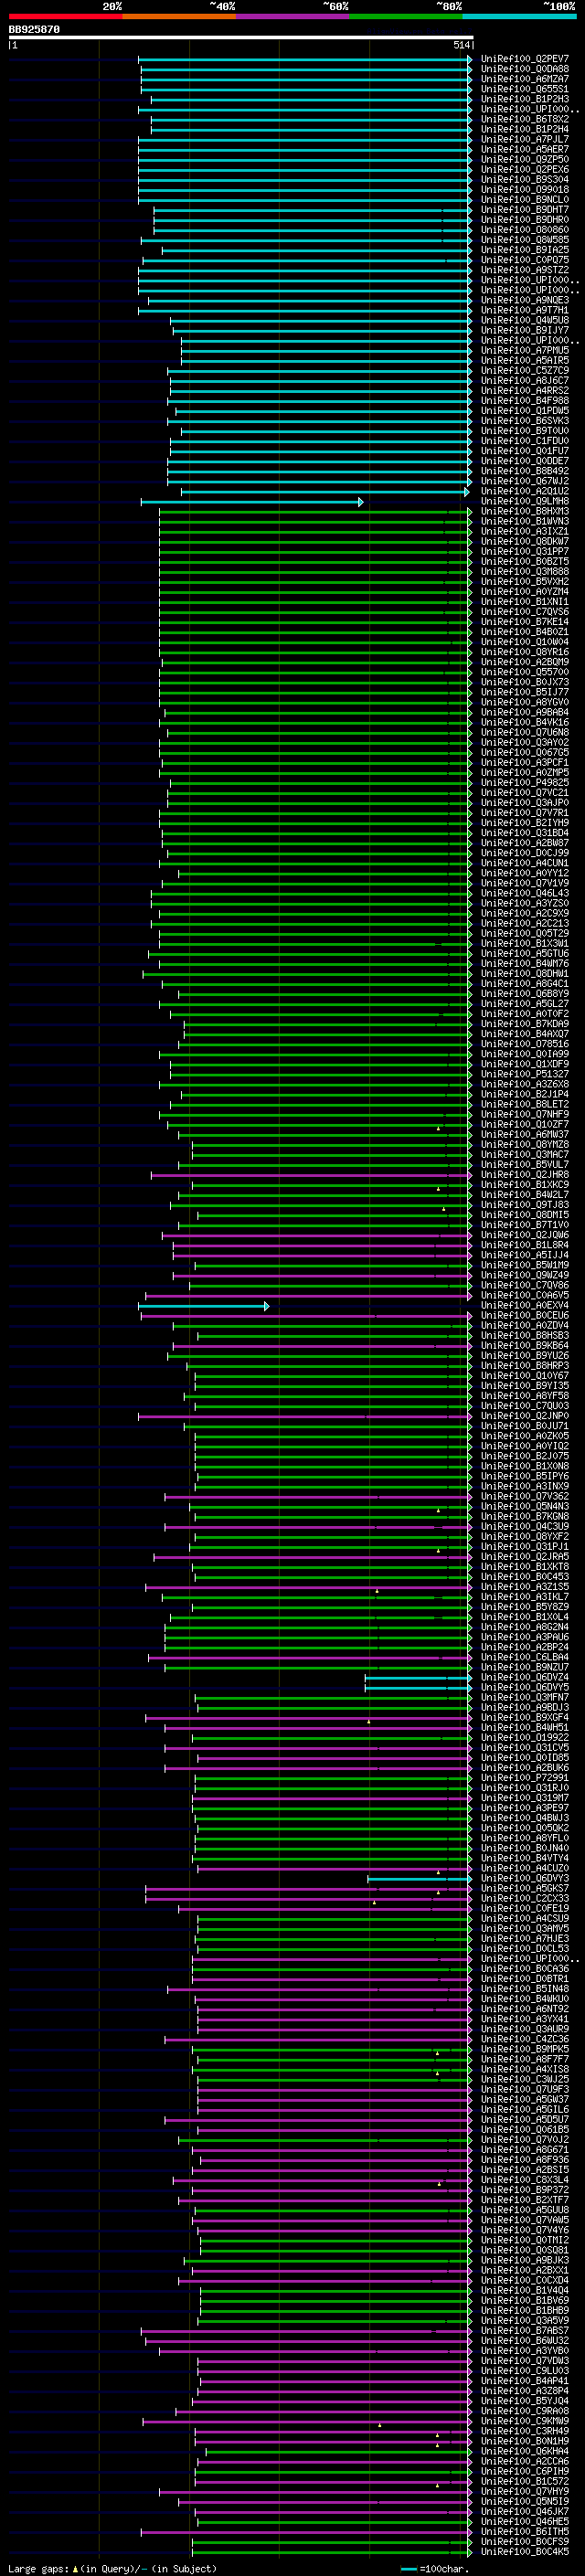The image size is (585, 2576).
Task: Click the label UniRef100_Q8DHW1
Action: coord(525,974)
